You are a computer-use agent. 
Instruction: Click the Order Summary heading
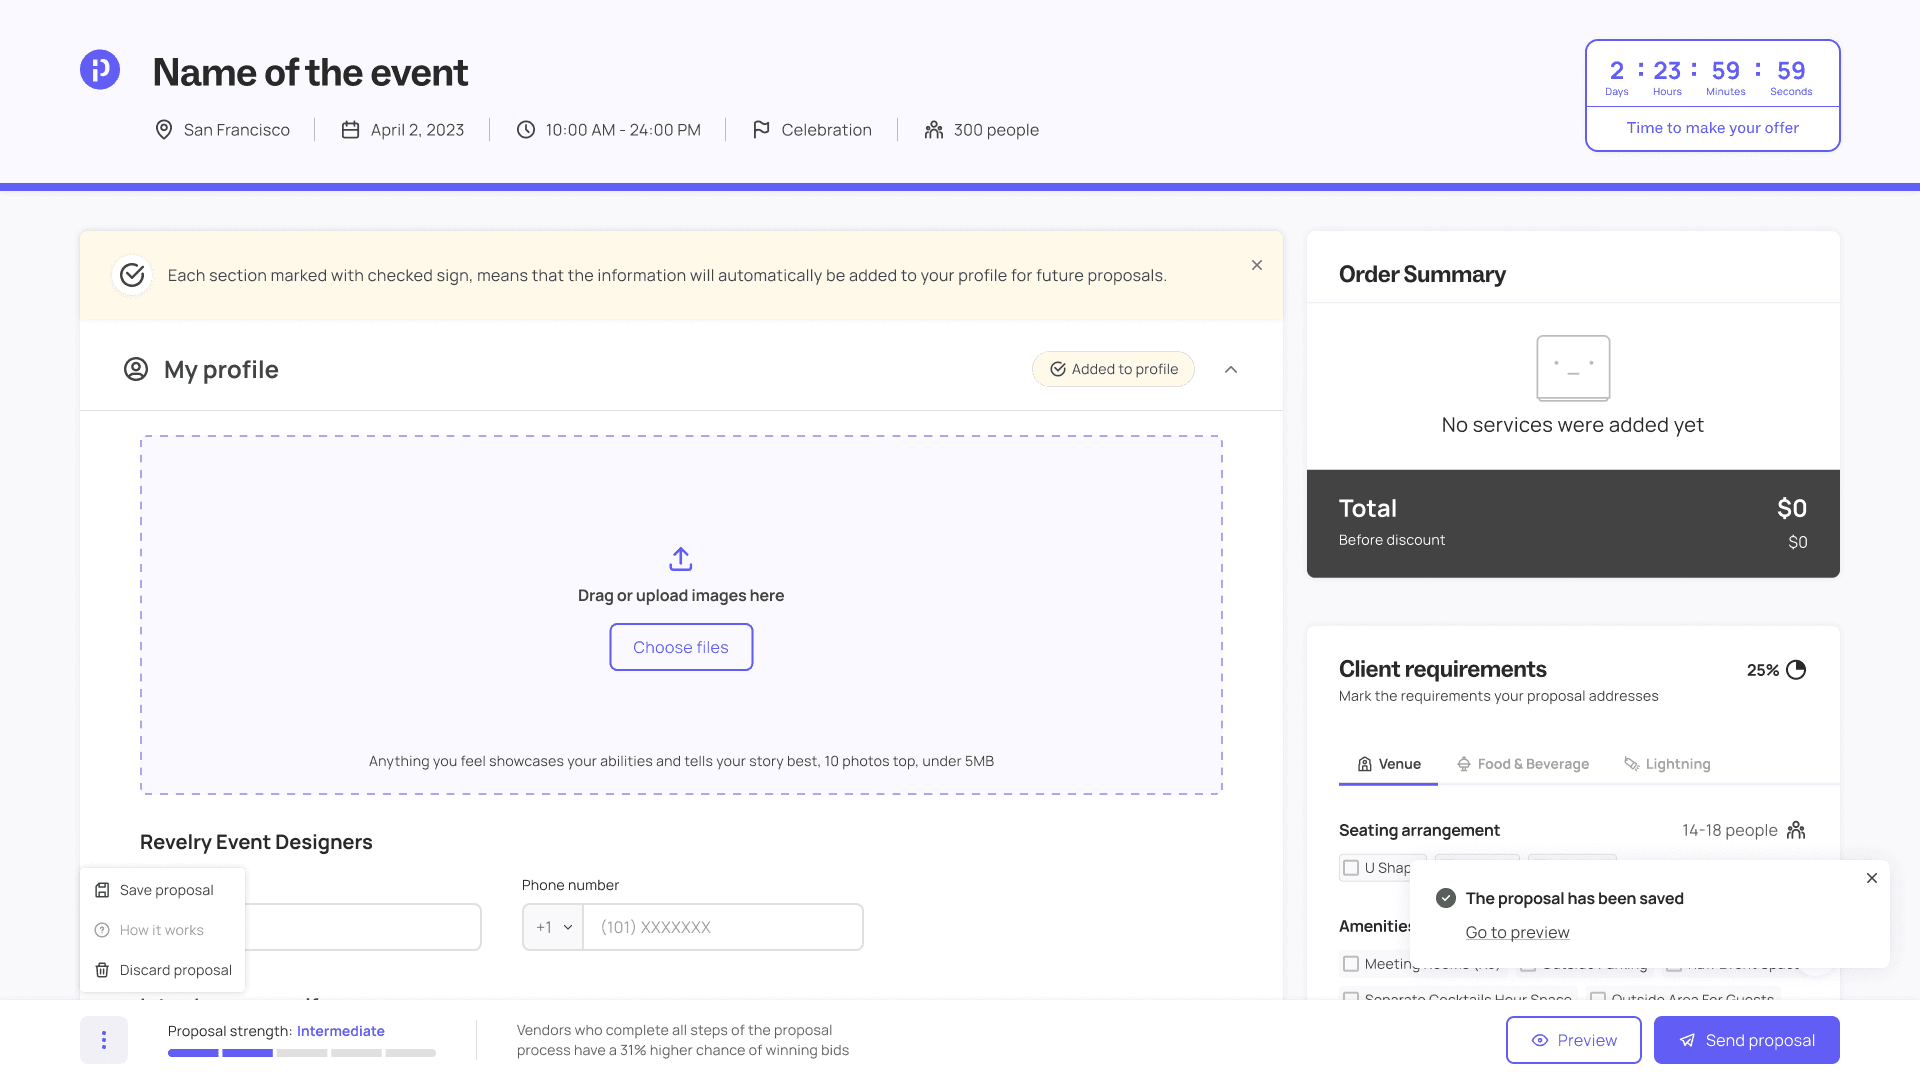[1422, 274]
